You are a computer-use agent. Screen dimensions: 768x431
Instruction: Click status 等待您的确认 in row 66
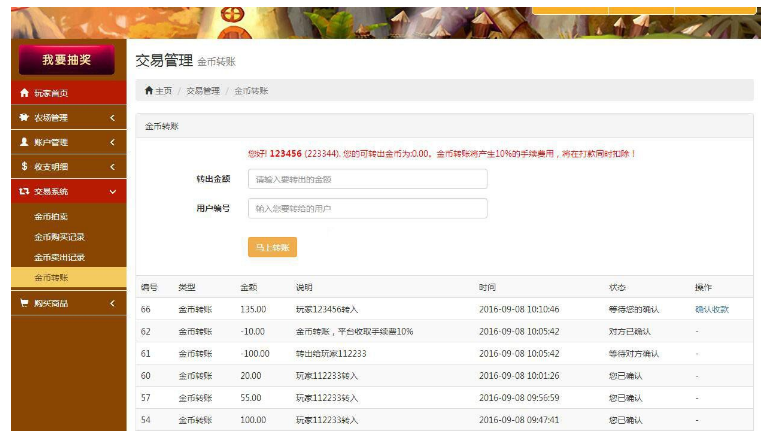click(634, 309)
